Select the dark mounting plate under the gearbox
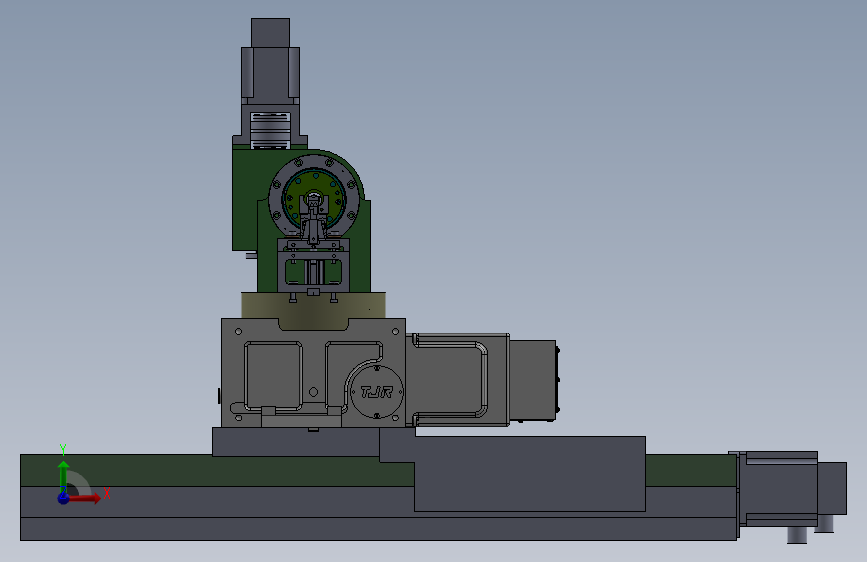The width and height of the screenshot is (867, 562). (296, 441)
